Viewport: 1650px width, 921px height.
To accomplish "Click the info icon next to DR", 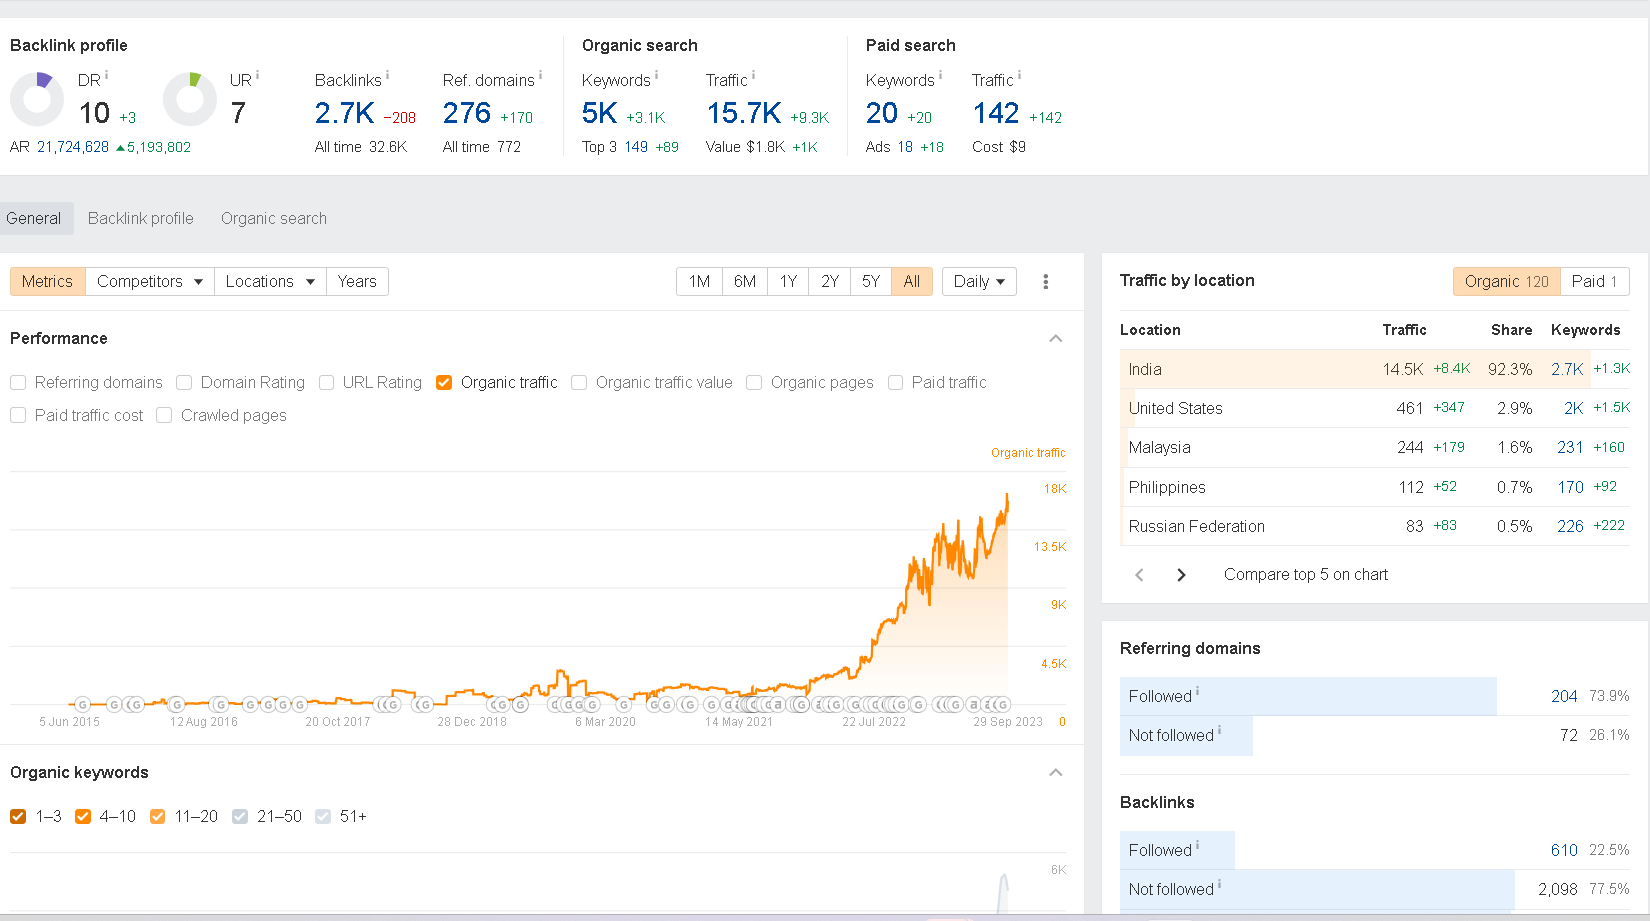I will [106, 76].
